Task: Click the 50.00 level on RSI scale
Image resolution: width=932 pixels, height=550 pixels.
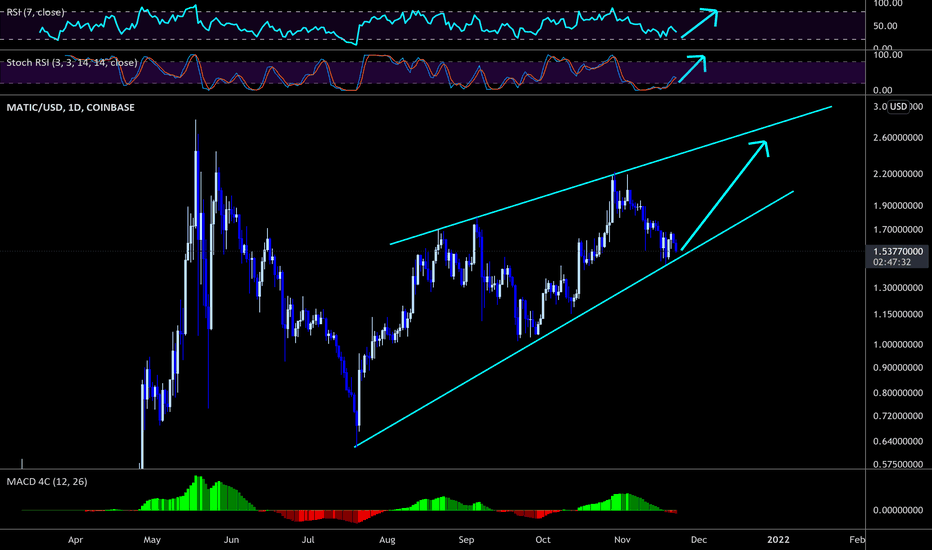Action: [x=886, y=26]
